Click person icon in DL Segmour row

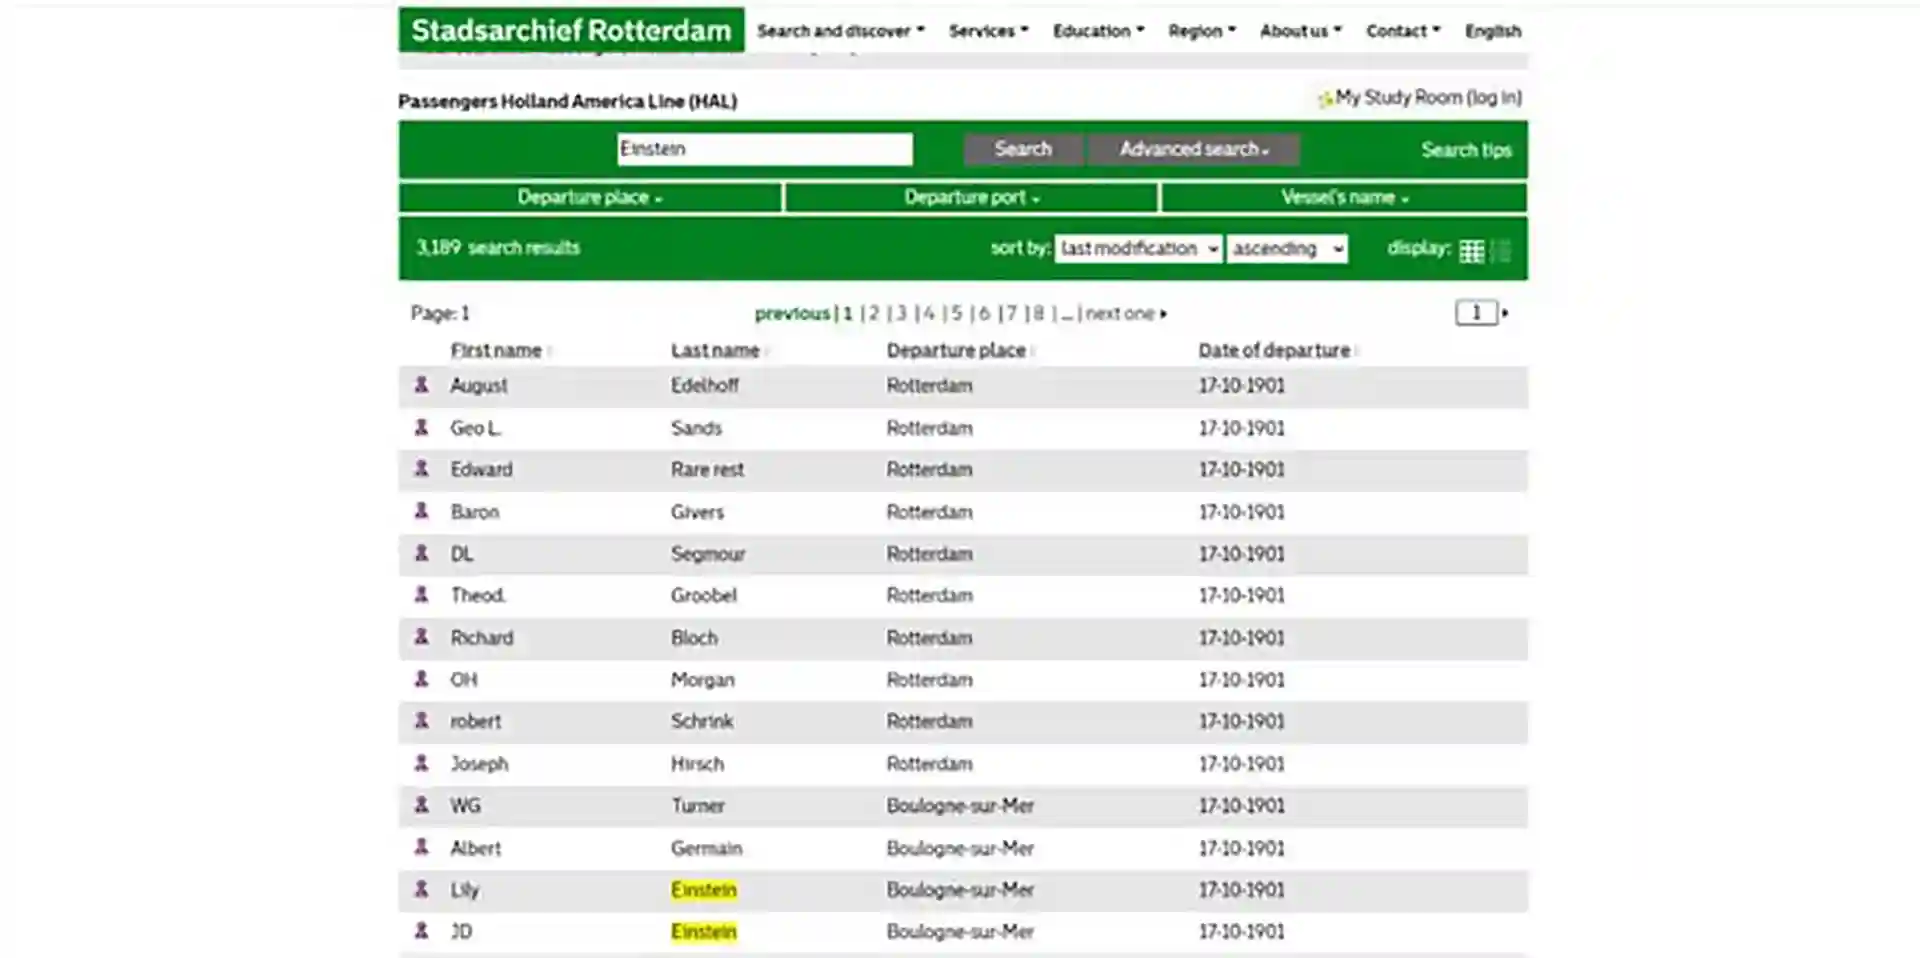point(421,553)
